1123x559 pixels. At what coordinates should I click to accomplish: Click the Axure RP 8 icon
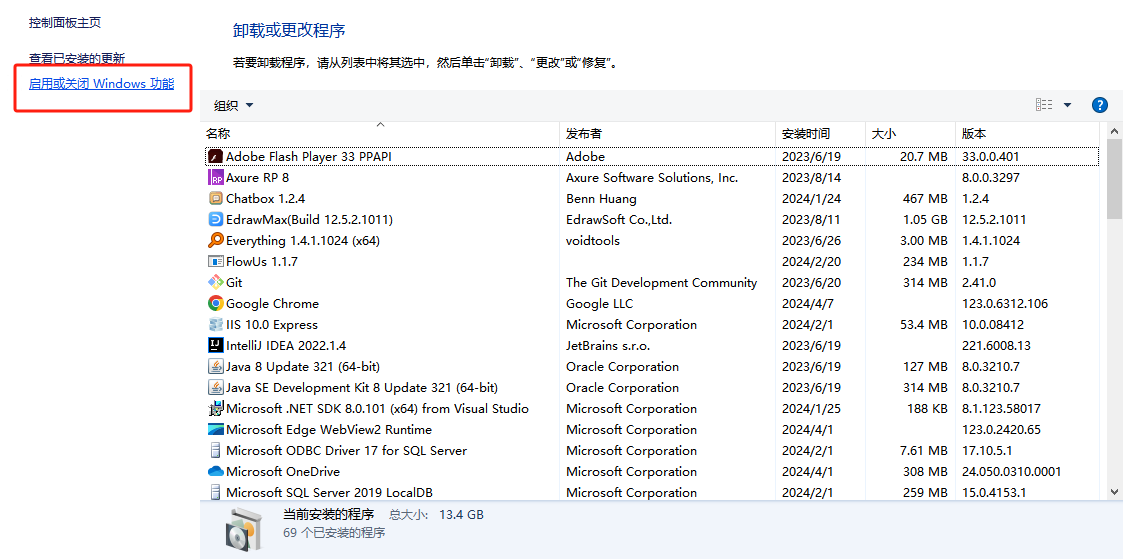pyautogui.click(x=215, y=178)
